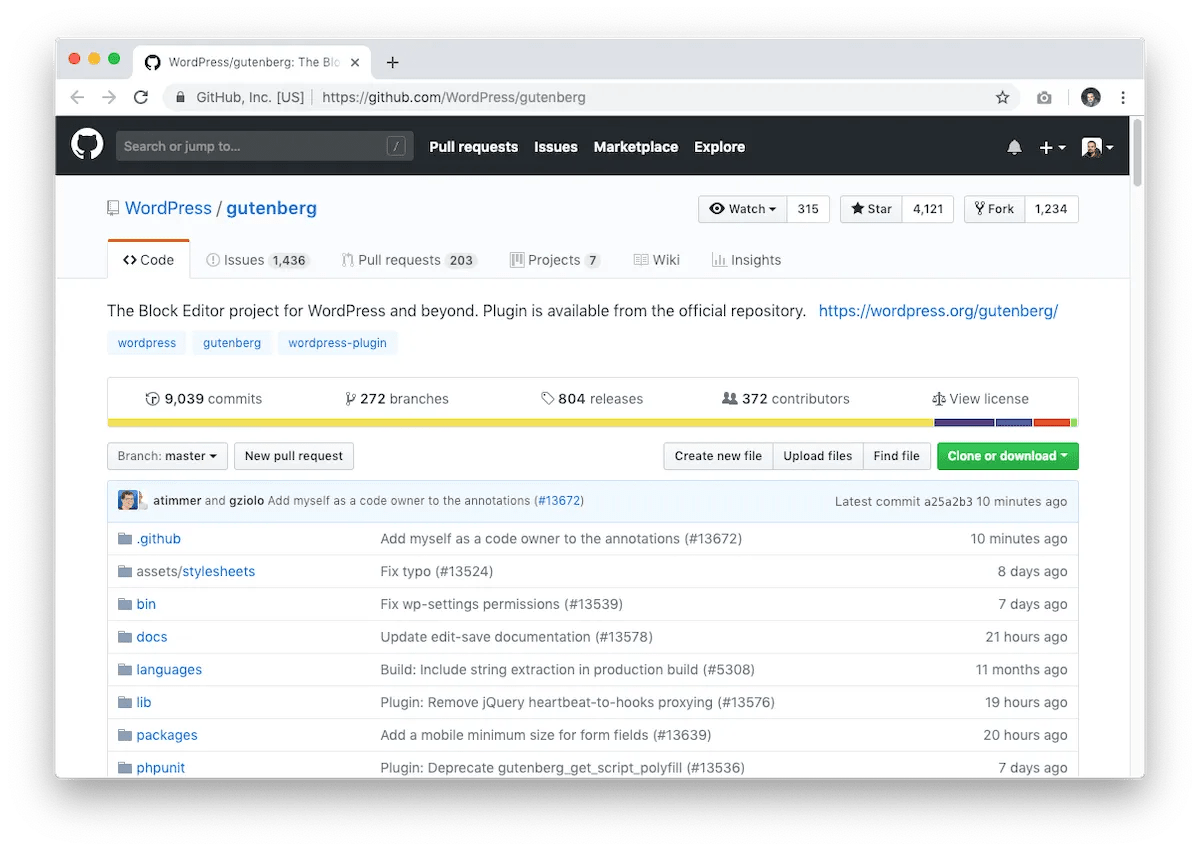View the 9,039 commits link
This screenshot has height=851, width=1200.
tap(203, 399)
